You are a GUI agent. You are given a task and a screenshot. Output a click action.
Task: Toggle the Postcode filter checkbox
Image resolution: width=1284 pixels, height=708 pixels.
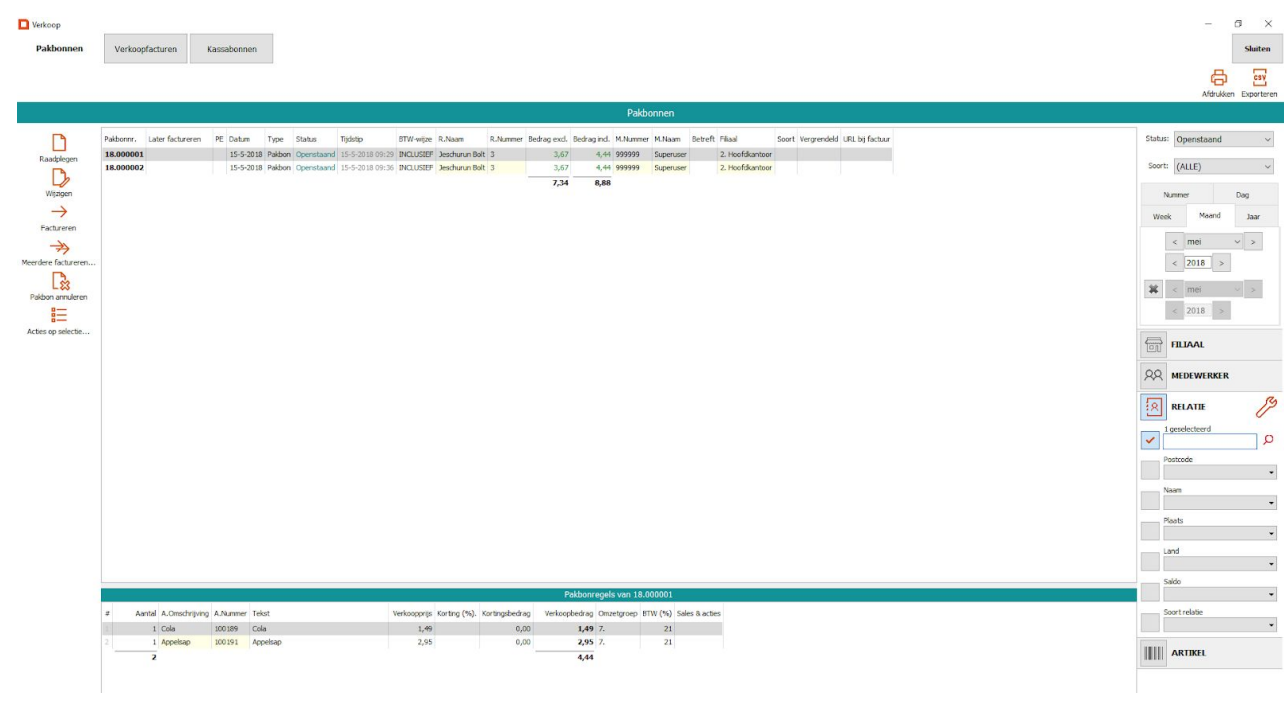(1150, 471)
